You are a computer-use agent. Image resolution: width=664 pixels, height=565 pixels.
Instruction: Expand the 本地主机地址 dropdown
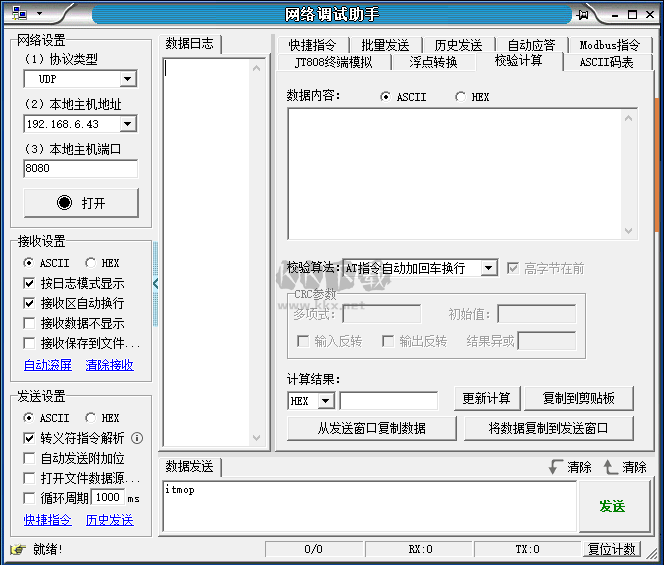click(x=127, y=124)
